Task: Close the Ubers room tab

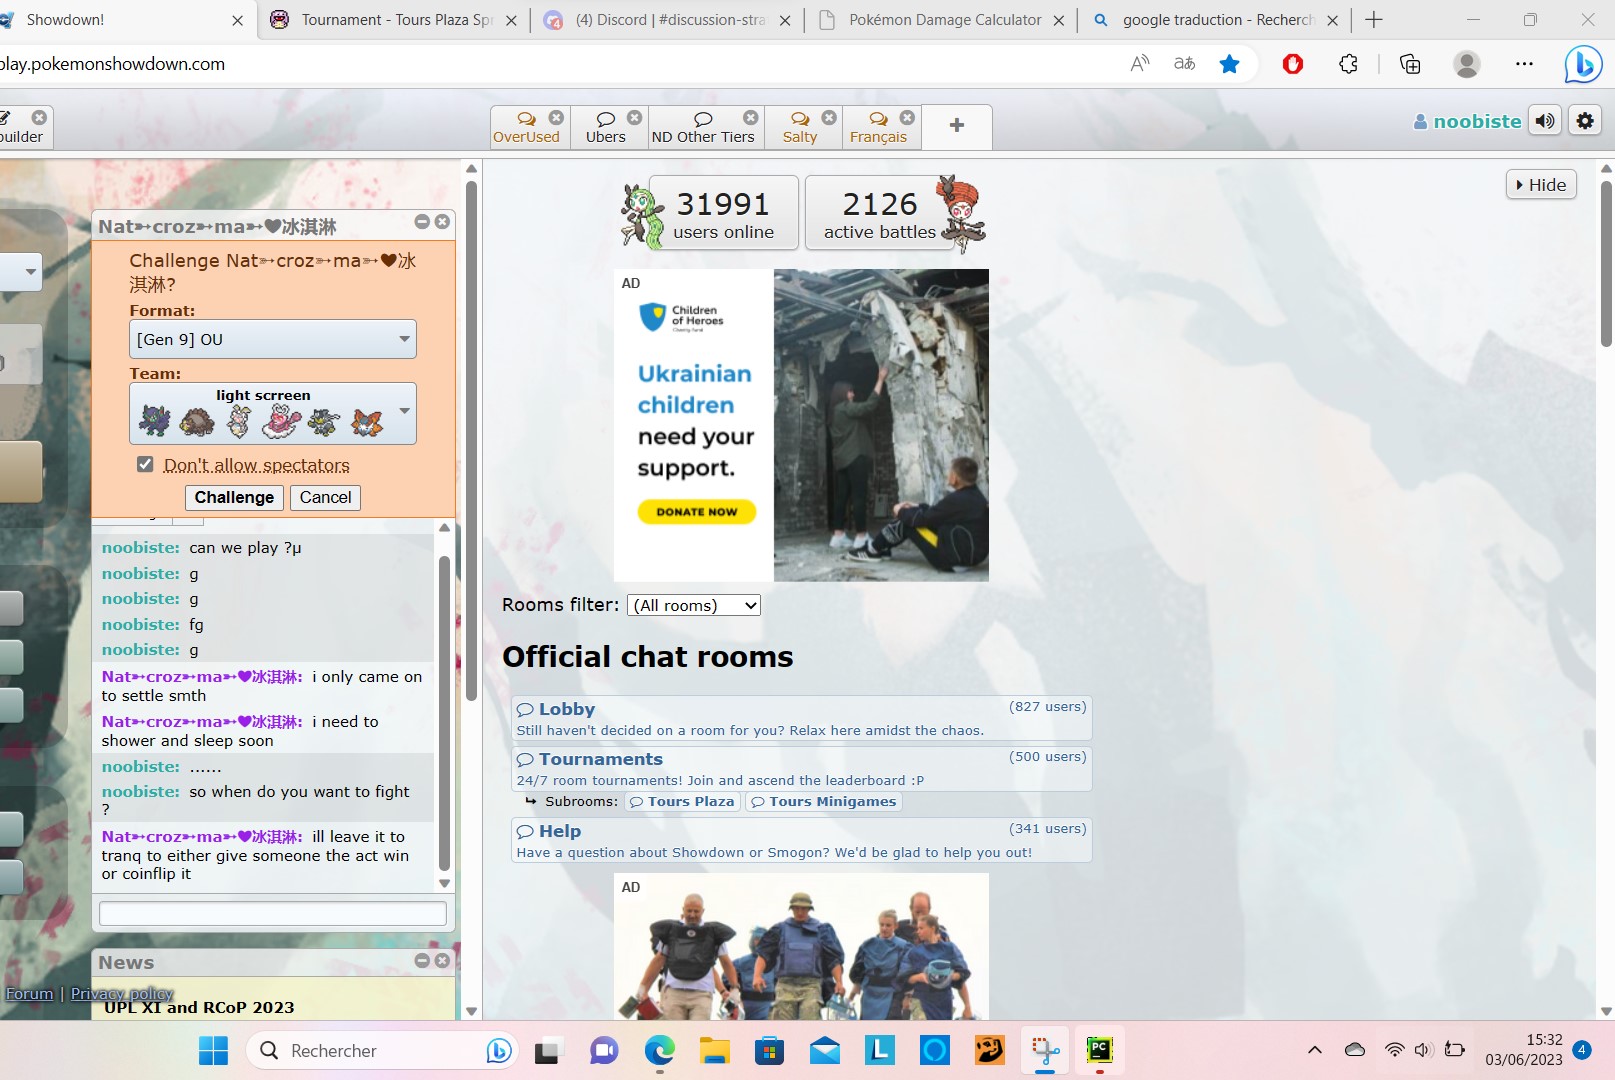Action: (x=635, y=117)
